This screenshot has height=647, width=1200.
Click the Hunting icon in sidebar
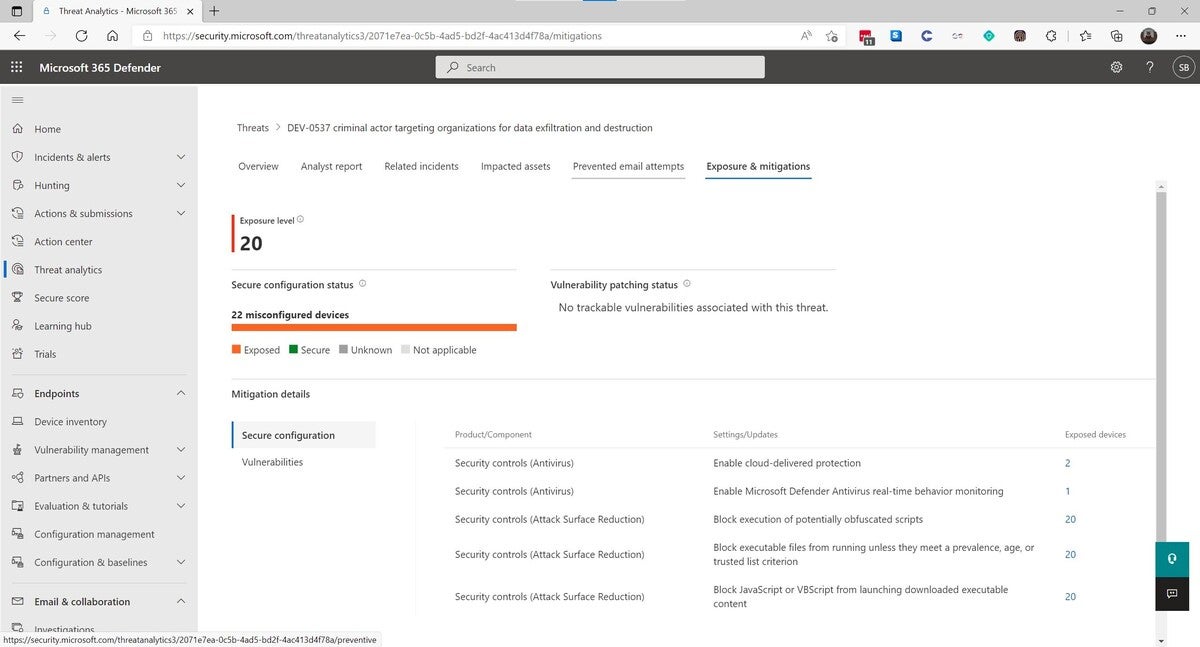pyautogui.click(x=17, y=185)
